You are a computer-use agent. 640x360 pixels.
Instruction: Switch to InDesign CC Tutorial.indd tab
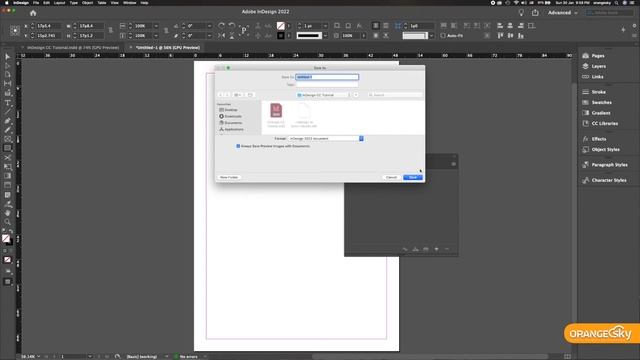coord(73,48)
